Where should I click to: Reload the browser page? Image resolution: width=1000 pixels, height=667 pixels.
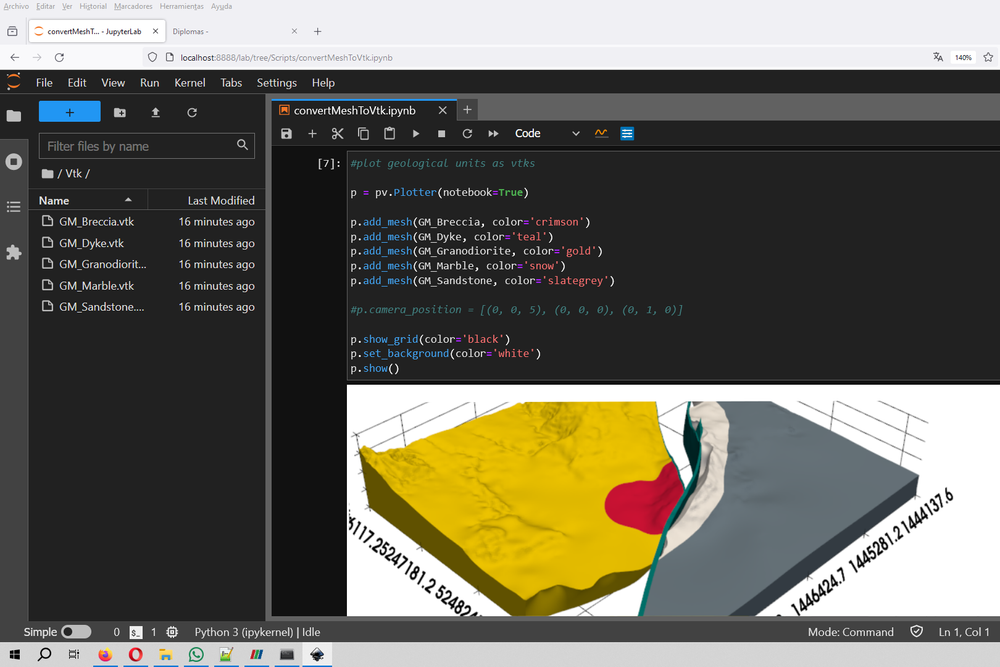(x=59, y=57)
